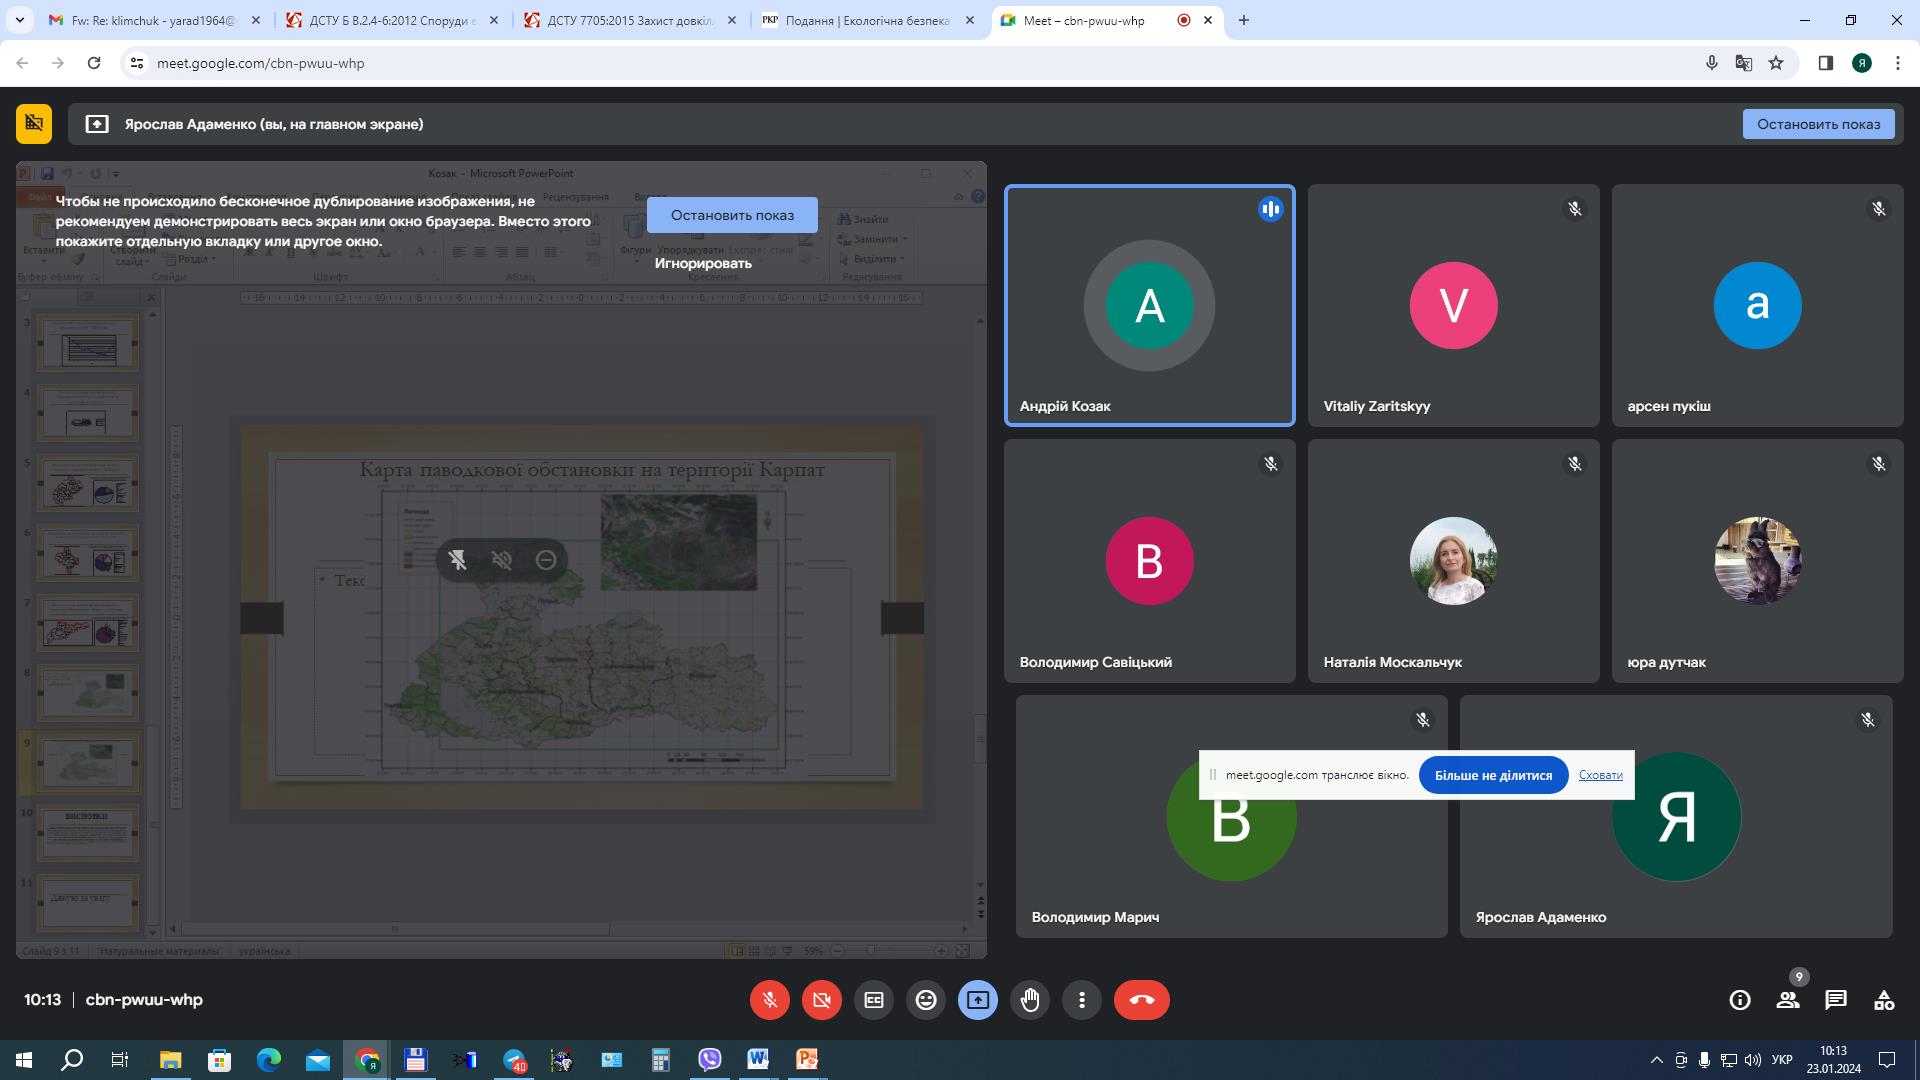
Task: Open Viber from the Windows taskbar
Action: tap(709, 1060)
